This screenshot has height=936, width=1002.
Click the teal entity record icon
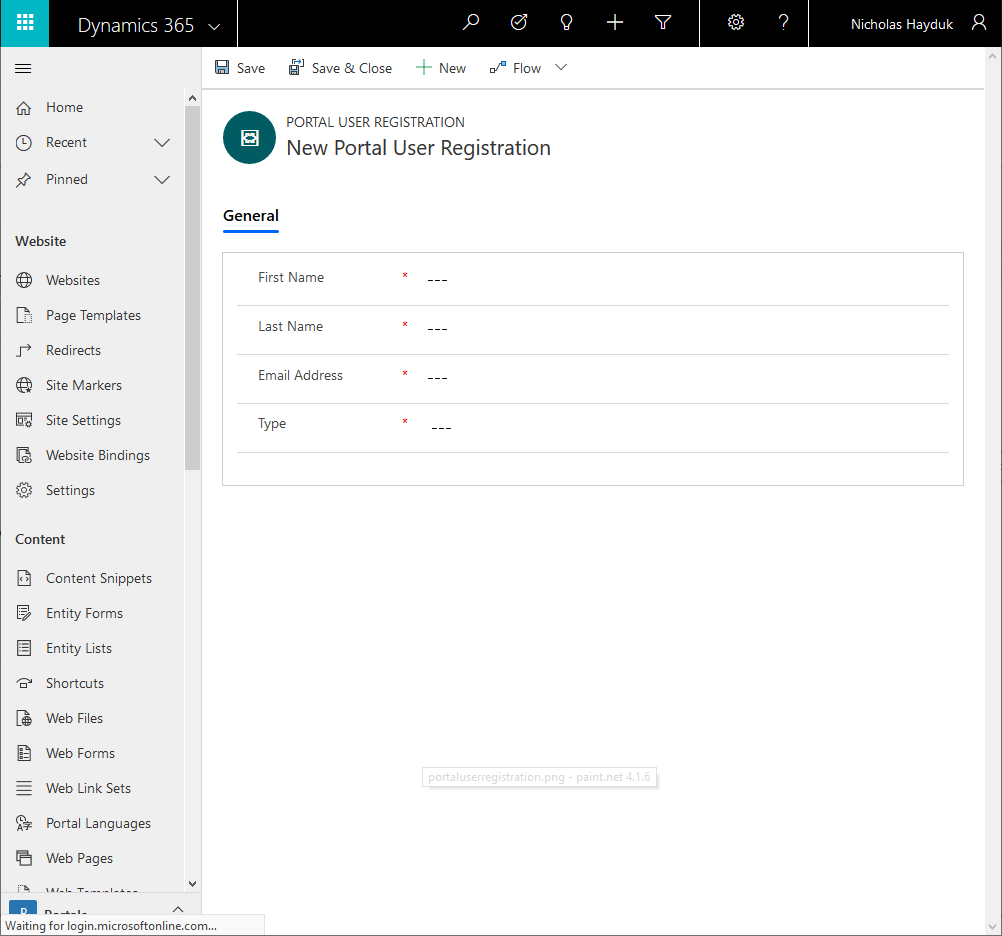249,137
